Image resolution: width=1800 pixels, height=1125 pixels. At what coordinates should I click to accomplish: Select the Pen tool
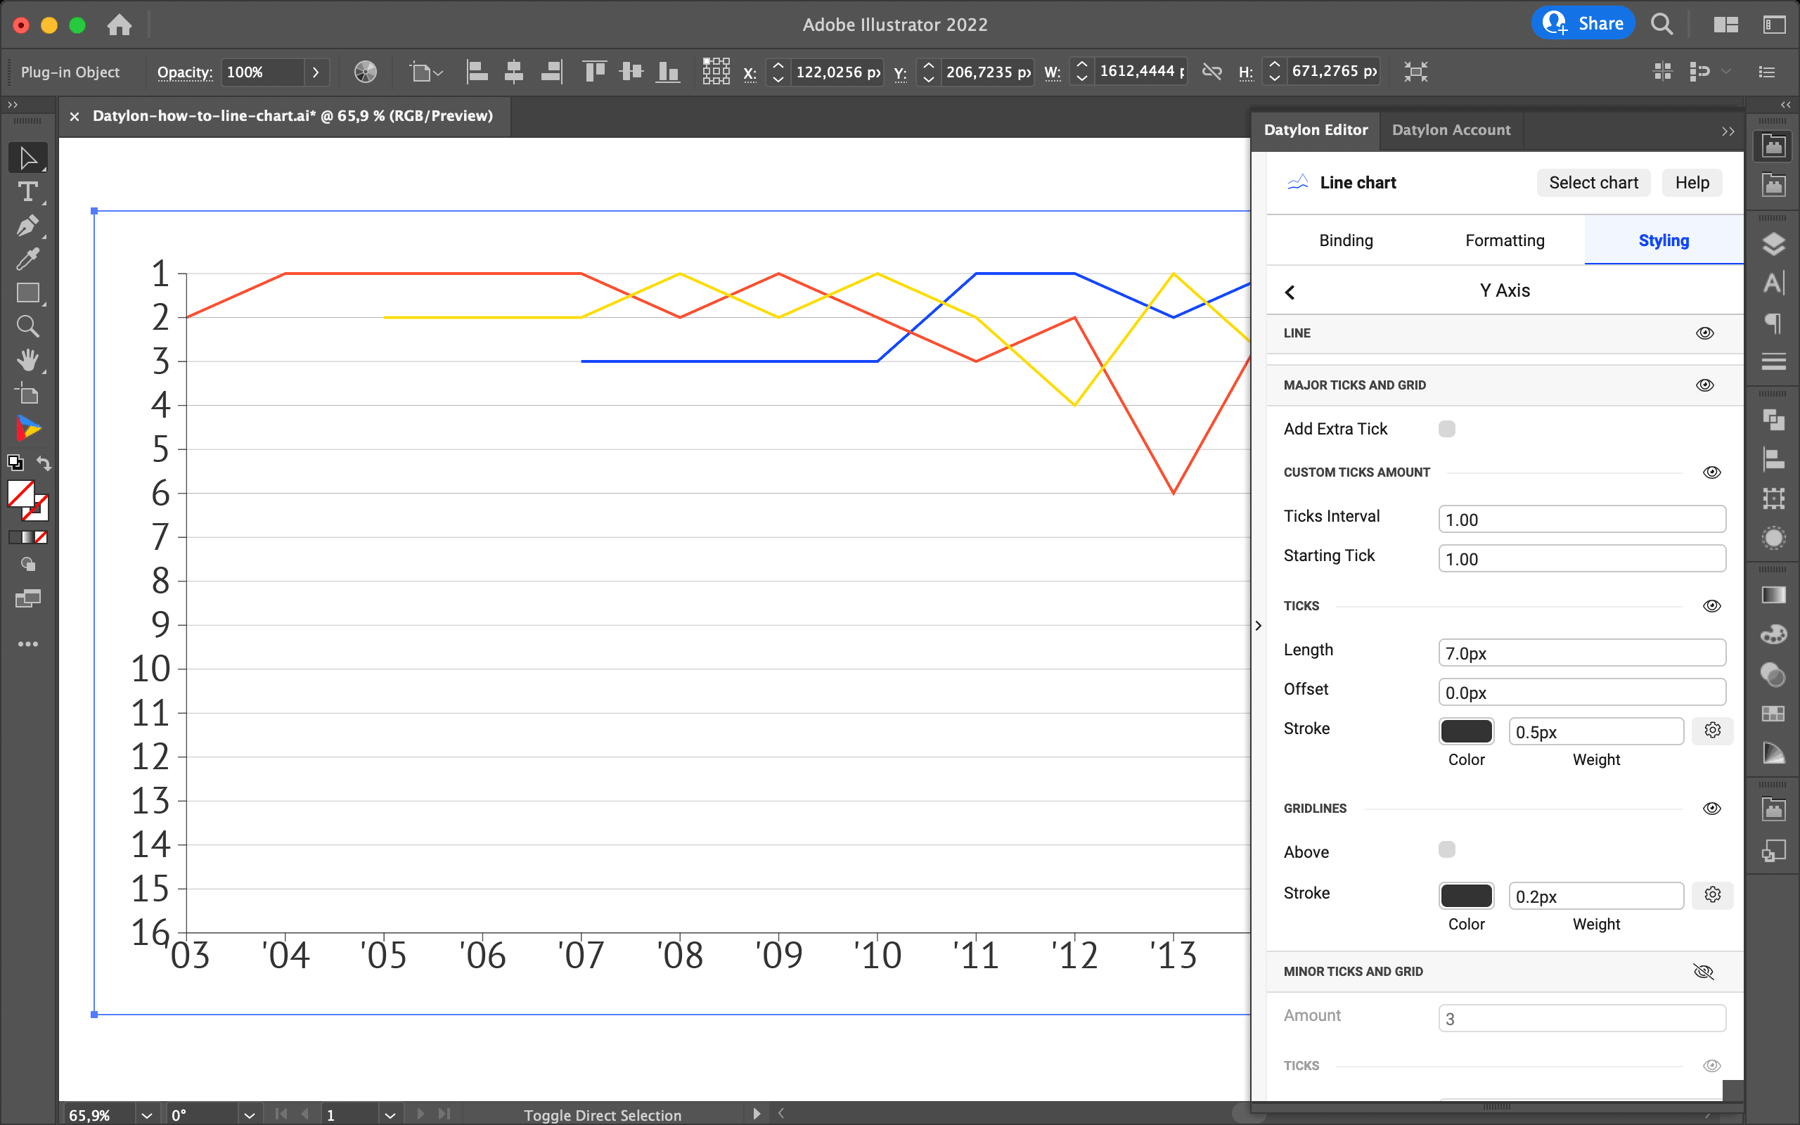28,226
